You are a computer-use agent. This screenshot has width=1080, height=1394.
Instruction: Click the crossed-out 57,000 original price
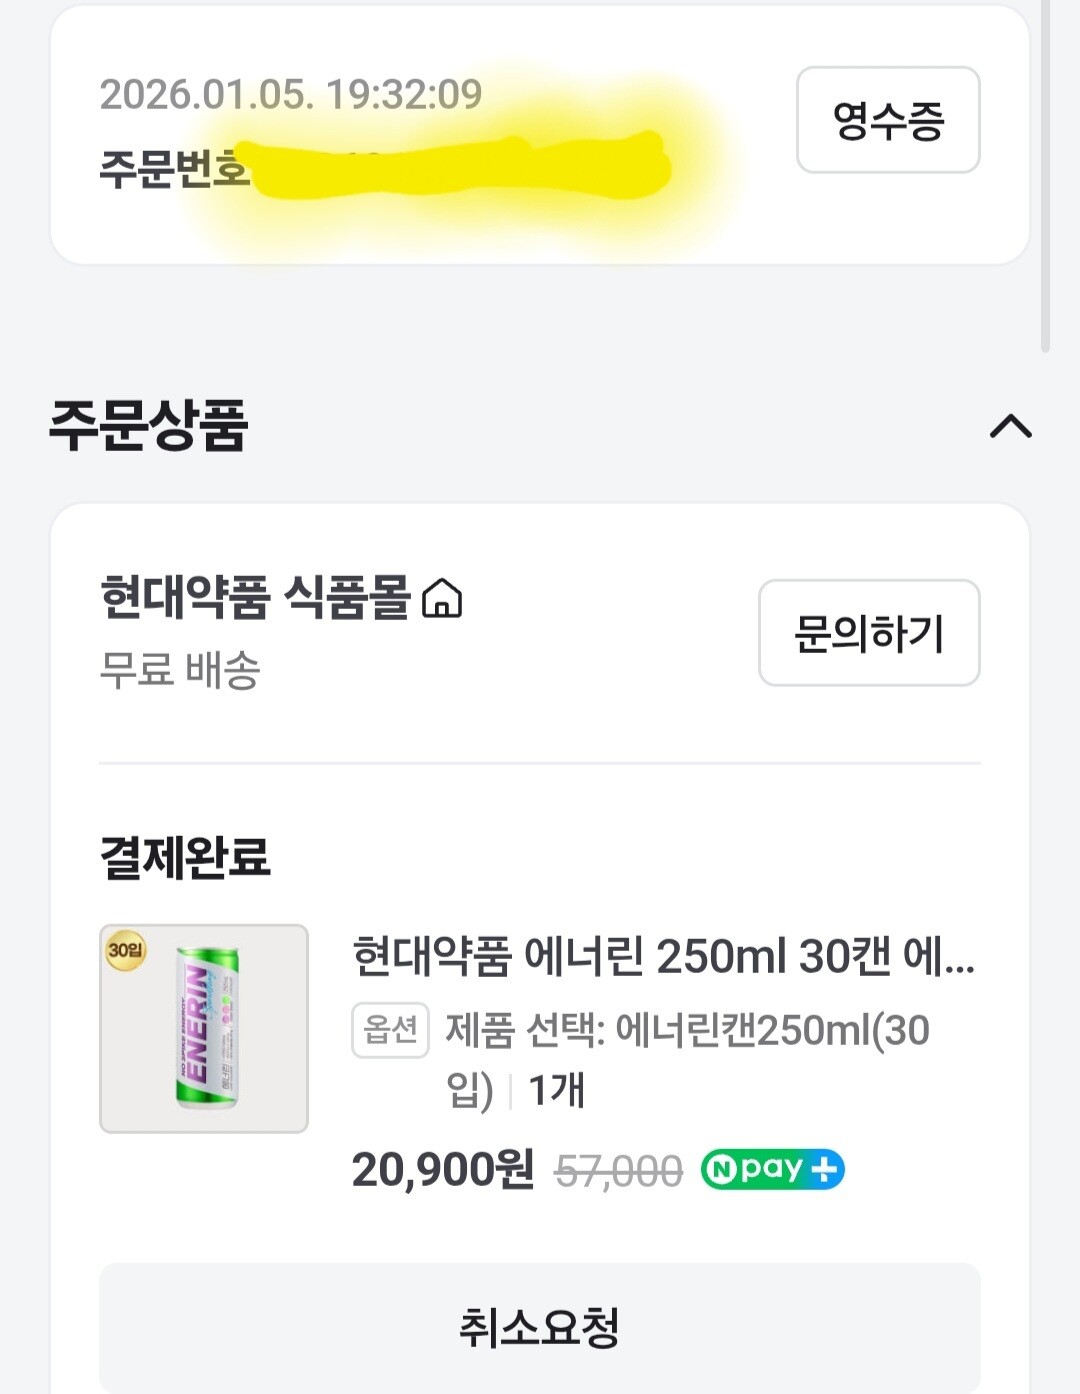tap(619, 1170)
